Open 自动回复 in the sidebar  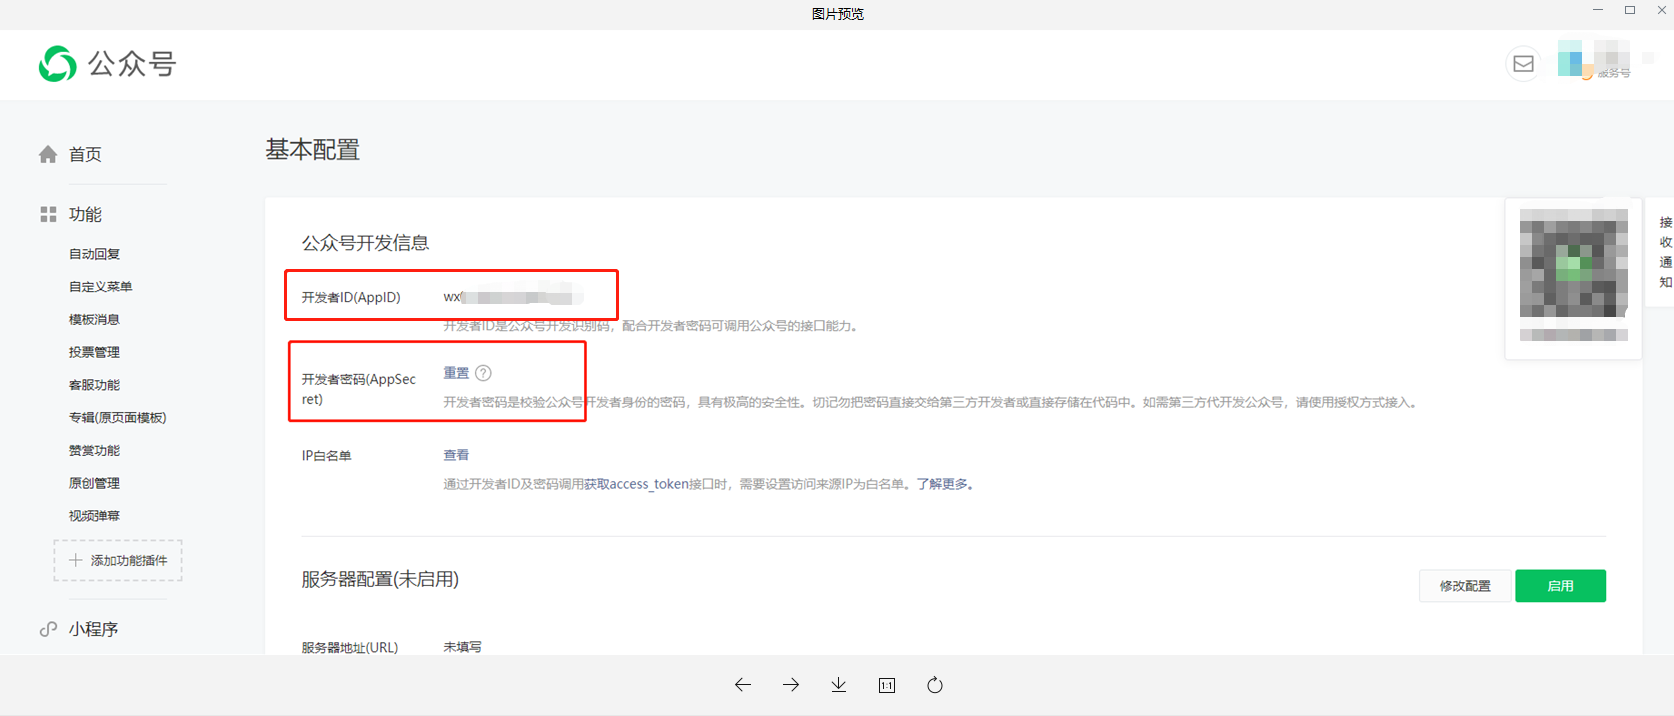(x=94, y=254)
